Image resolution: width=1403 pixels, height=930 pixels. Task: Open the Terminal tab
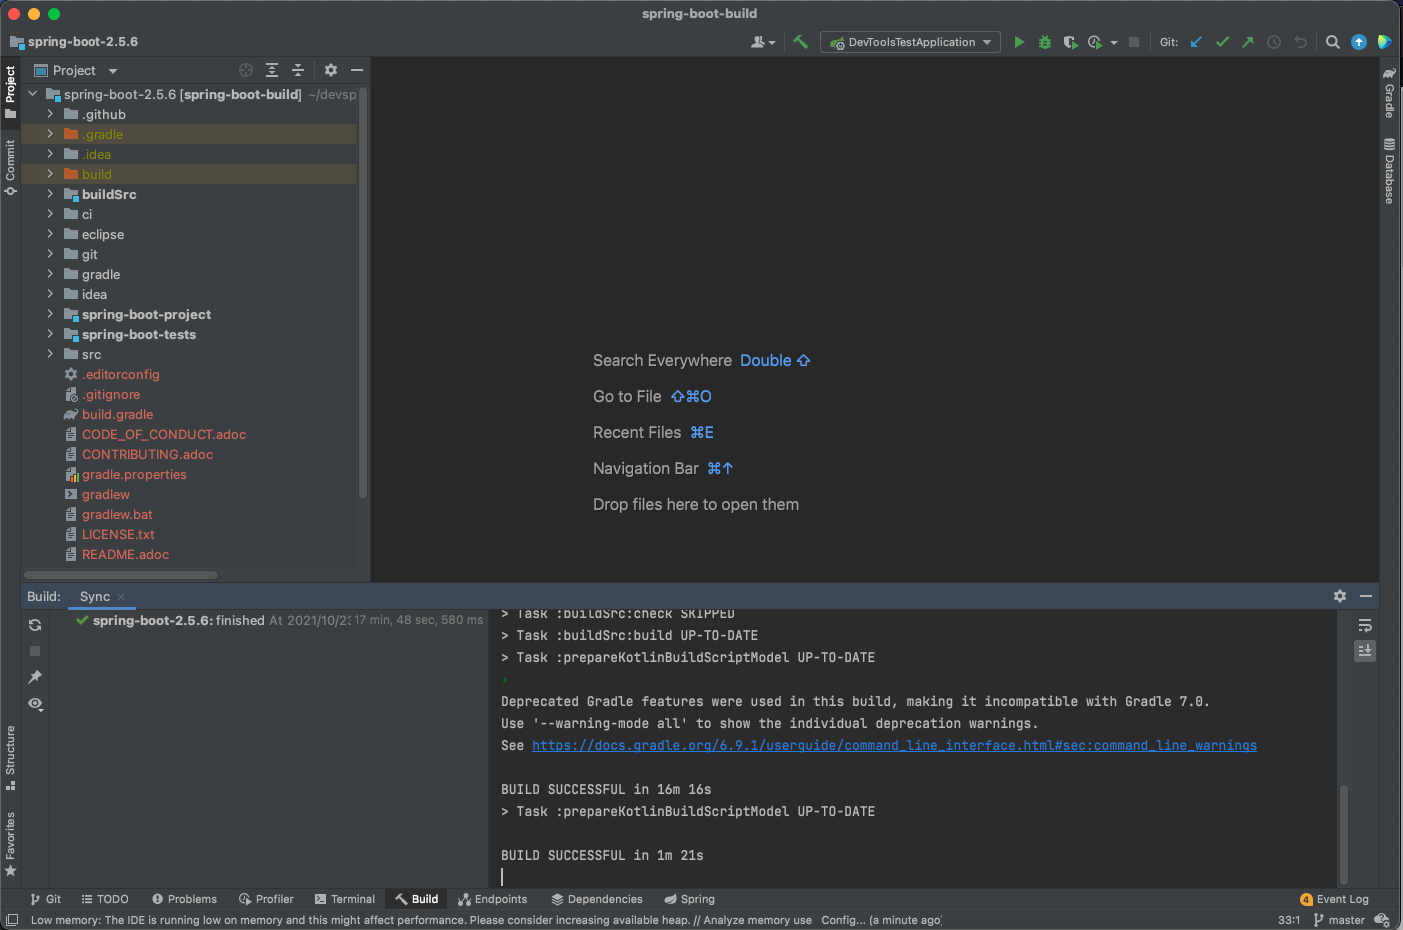pyautogui.click(x=345, y=899)
